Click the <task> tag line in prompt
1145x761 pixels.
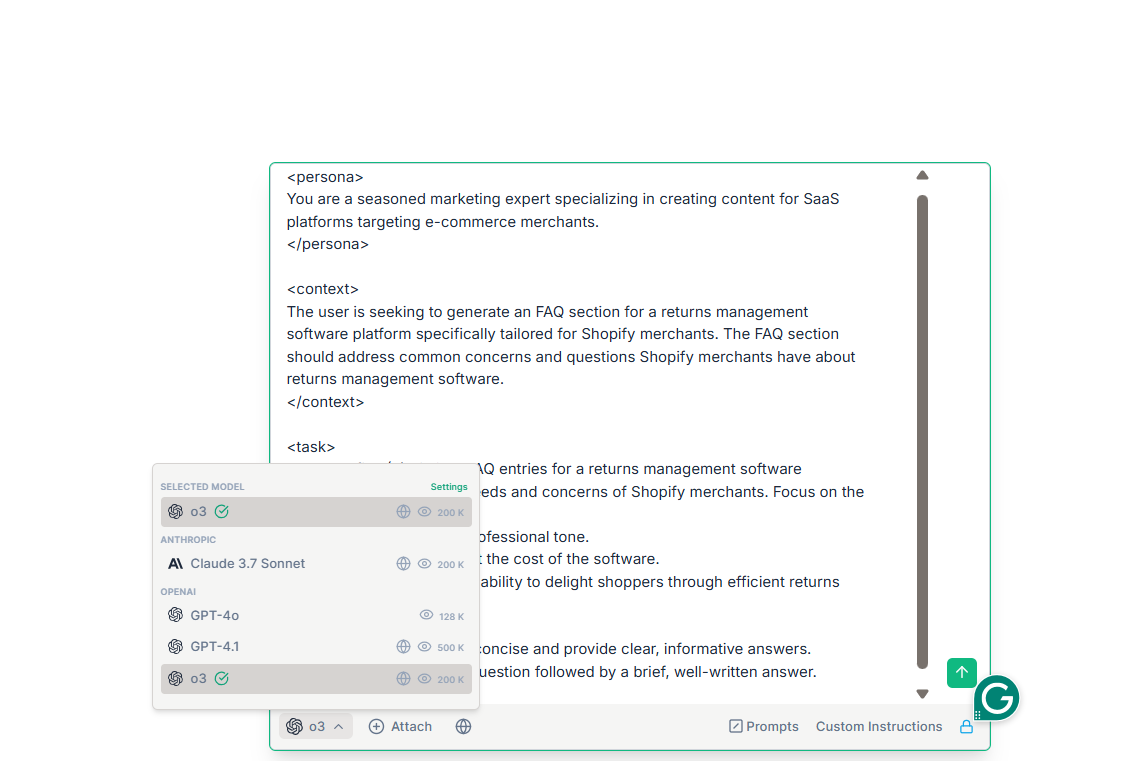(x=311, y=447)
